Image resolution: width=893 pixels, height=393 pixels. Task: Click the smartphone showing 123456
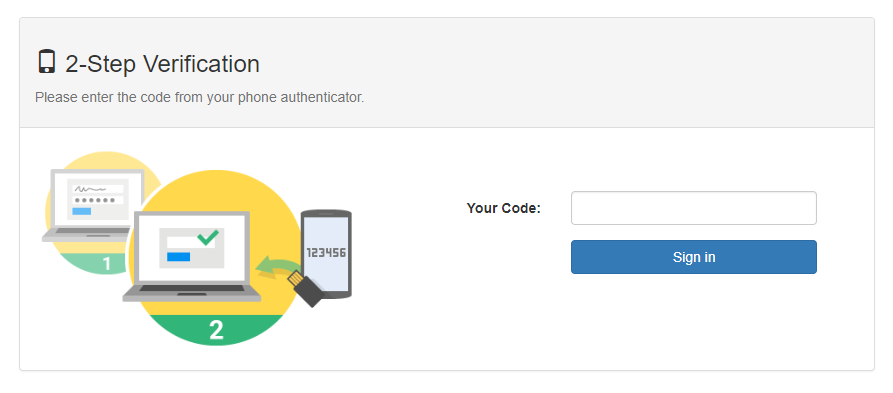click(x=326, y=254)
